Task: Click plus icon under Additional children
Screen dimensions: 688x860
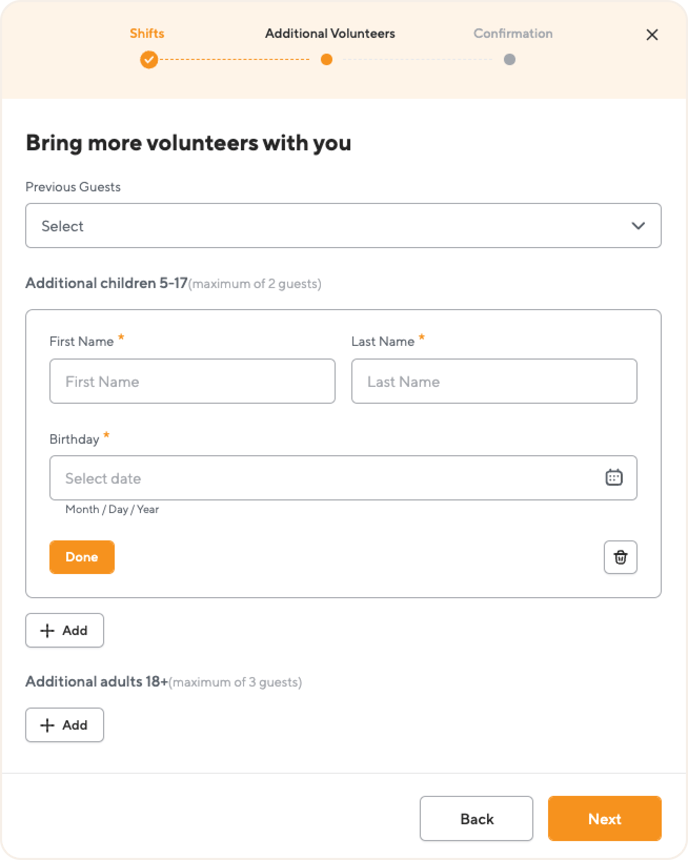Action: coord(47,631)
